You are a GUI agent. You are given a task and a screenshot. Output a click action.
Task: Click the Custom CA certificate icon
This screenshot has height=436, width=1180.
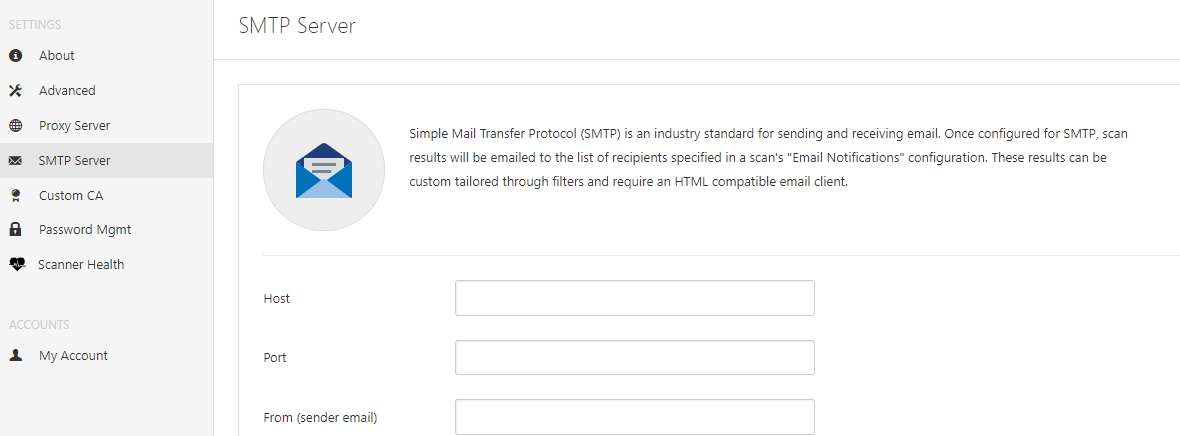coord(16,196)
